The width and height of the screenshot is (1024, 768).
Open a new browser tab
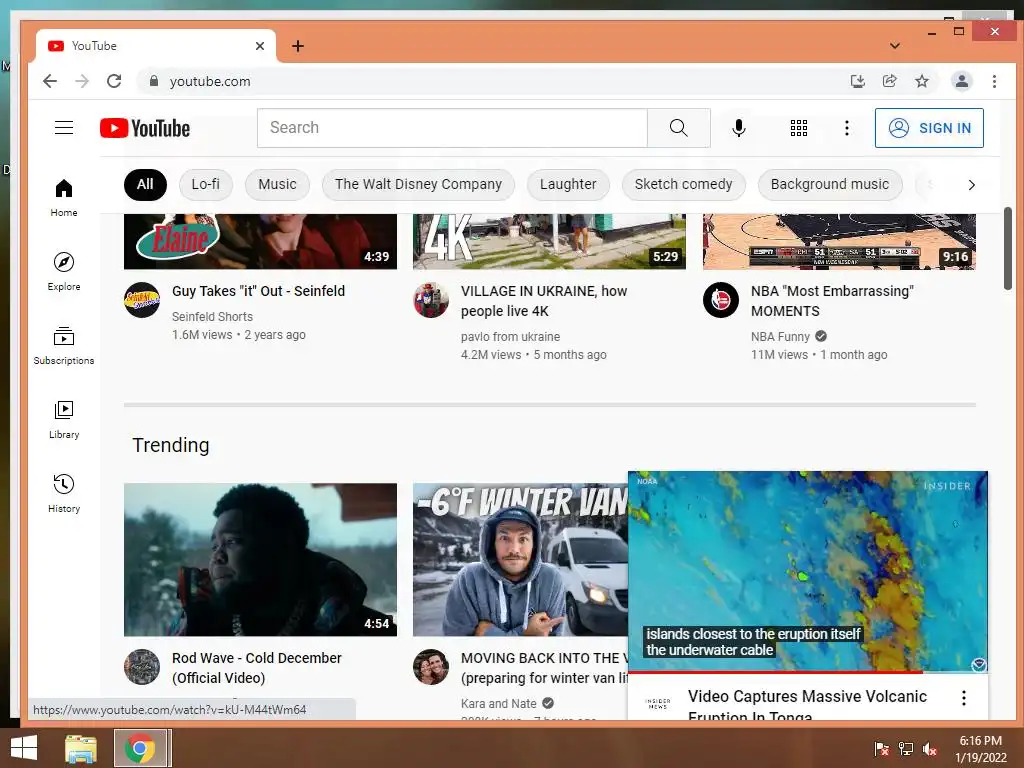(298, 46)
